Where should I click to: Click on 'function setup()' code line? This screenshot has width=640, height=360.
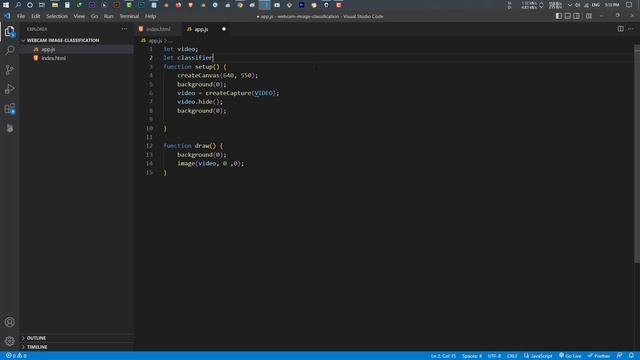coord(195,67)
